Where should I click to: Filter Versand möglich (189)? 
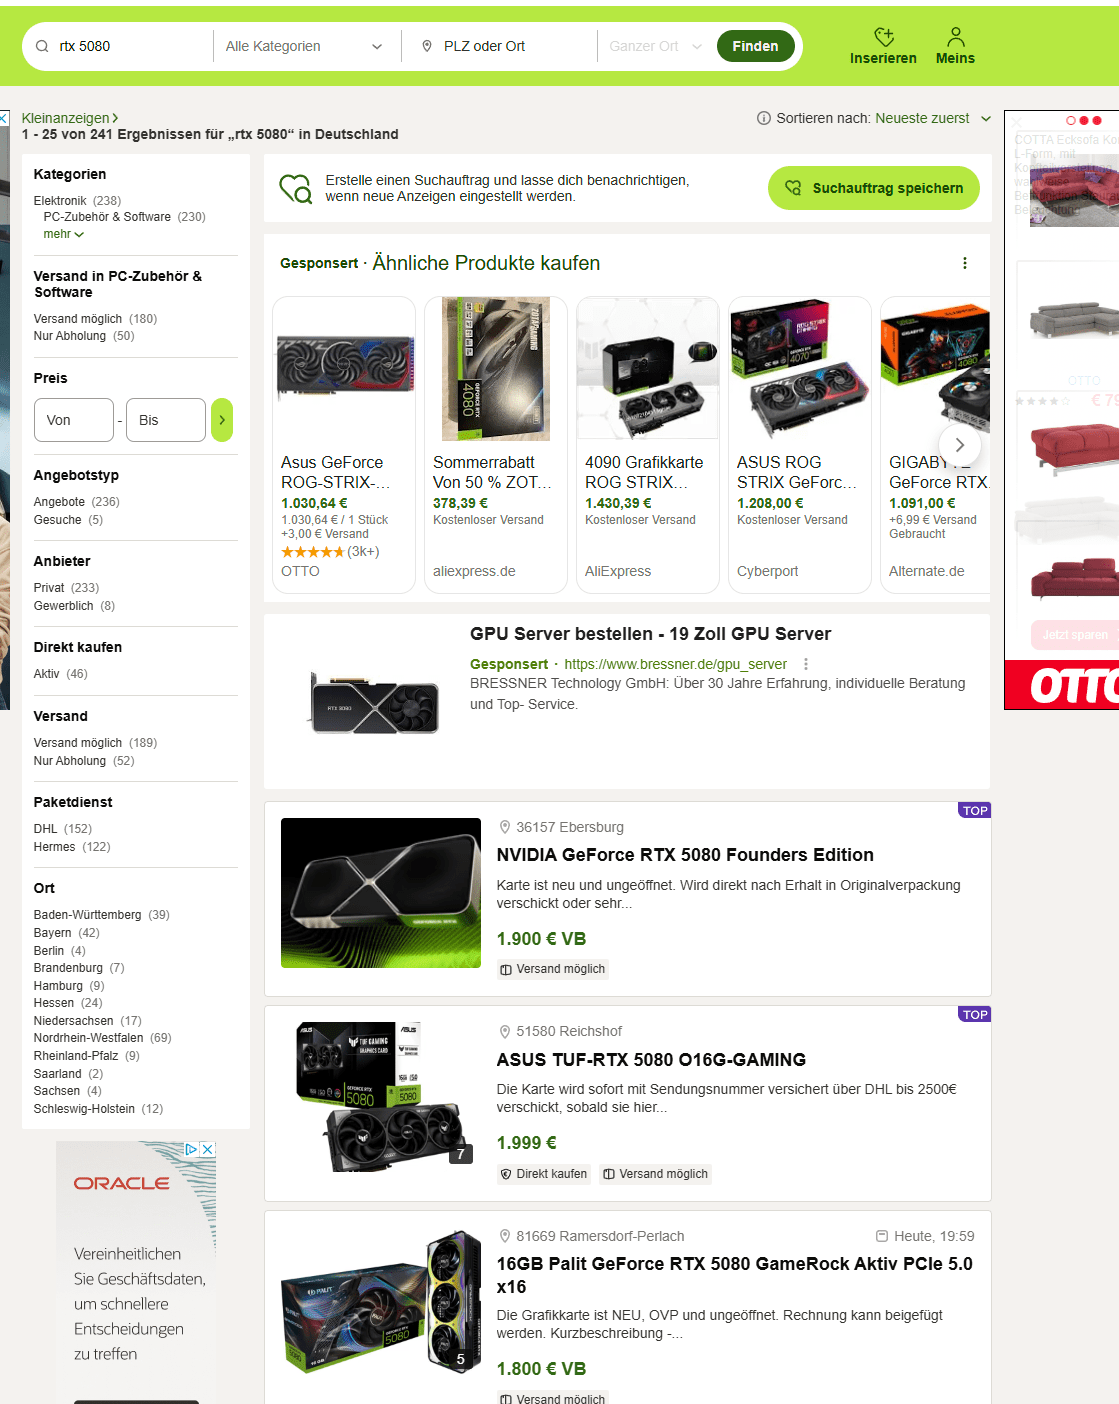(x=78, y=743)
